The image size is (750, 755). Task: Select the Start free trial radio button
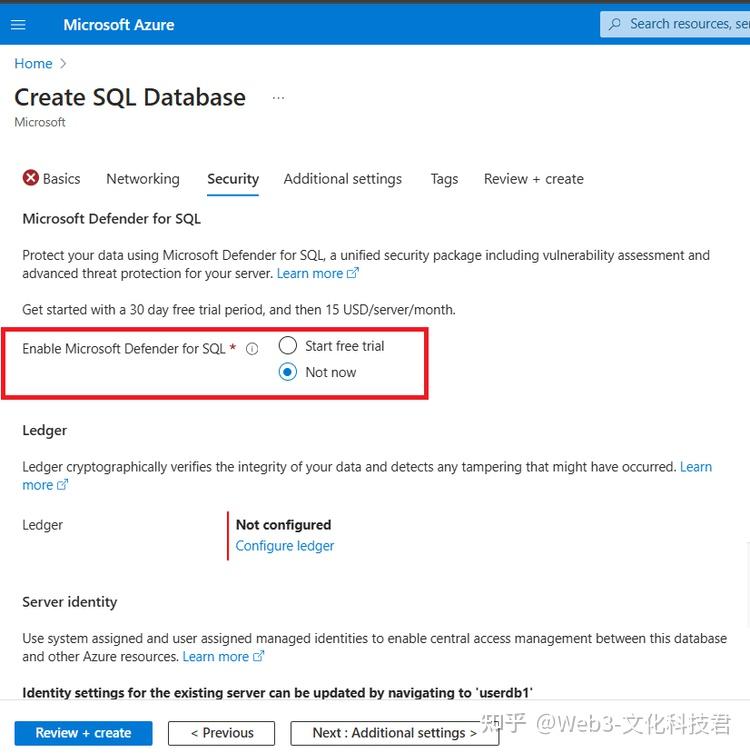click(x=288, y=346)
